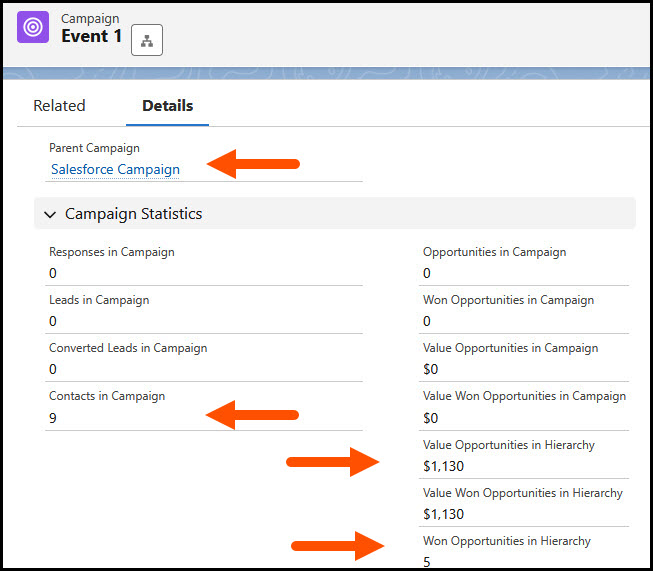Select the Converted Leads in Campaign value 0
Screen dimensions: 653x571
point(52,369)
